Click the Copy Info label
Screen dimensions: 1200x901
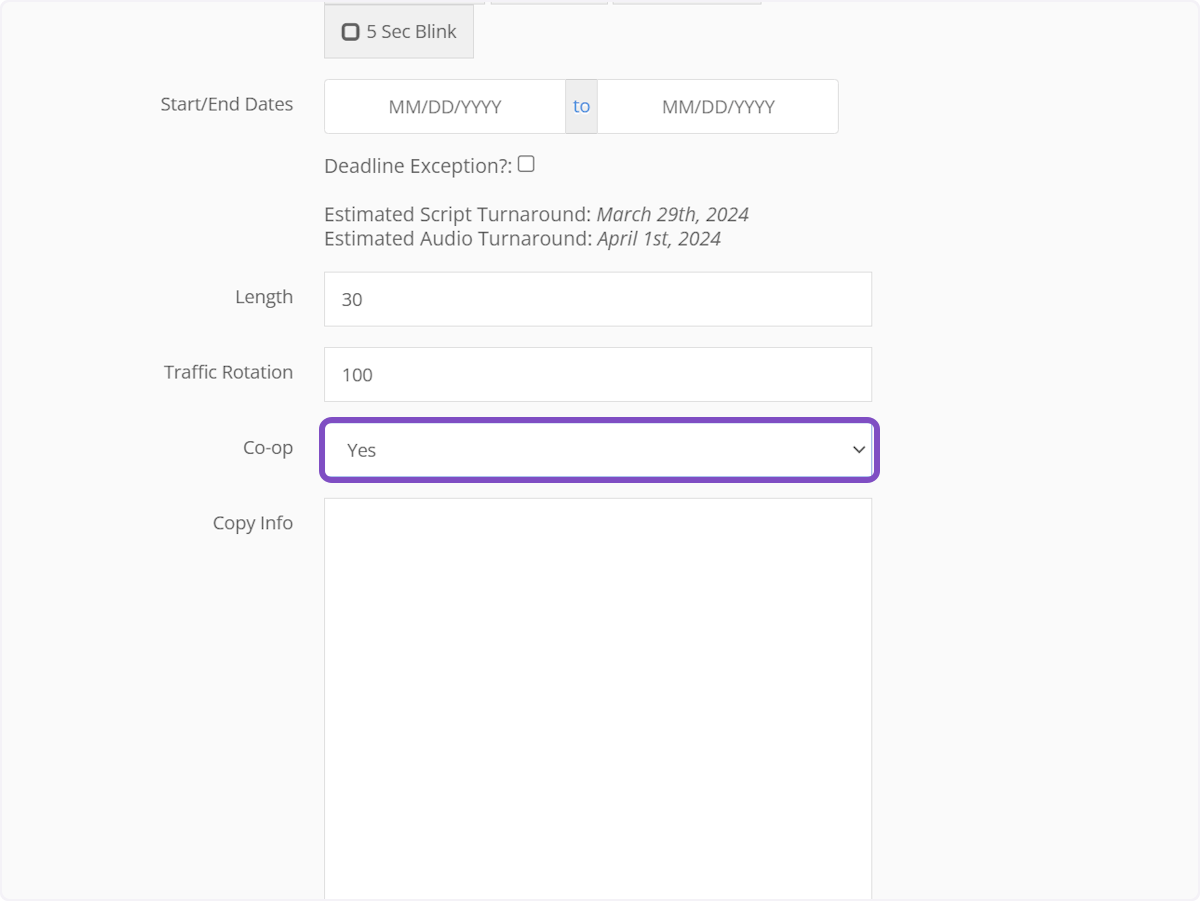click(253, 523)
